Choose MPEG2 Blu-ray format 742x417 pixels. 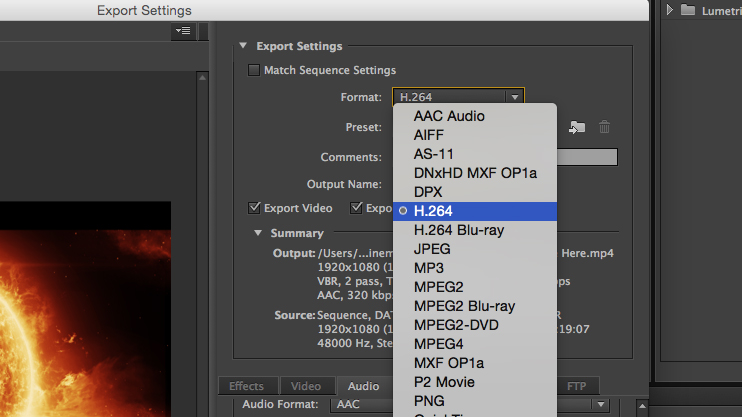475,306
